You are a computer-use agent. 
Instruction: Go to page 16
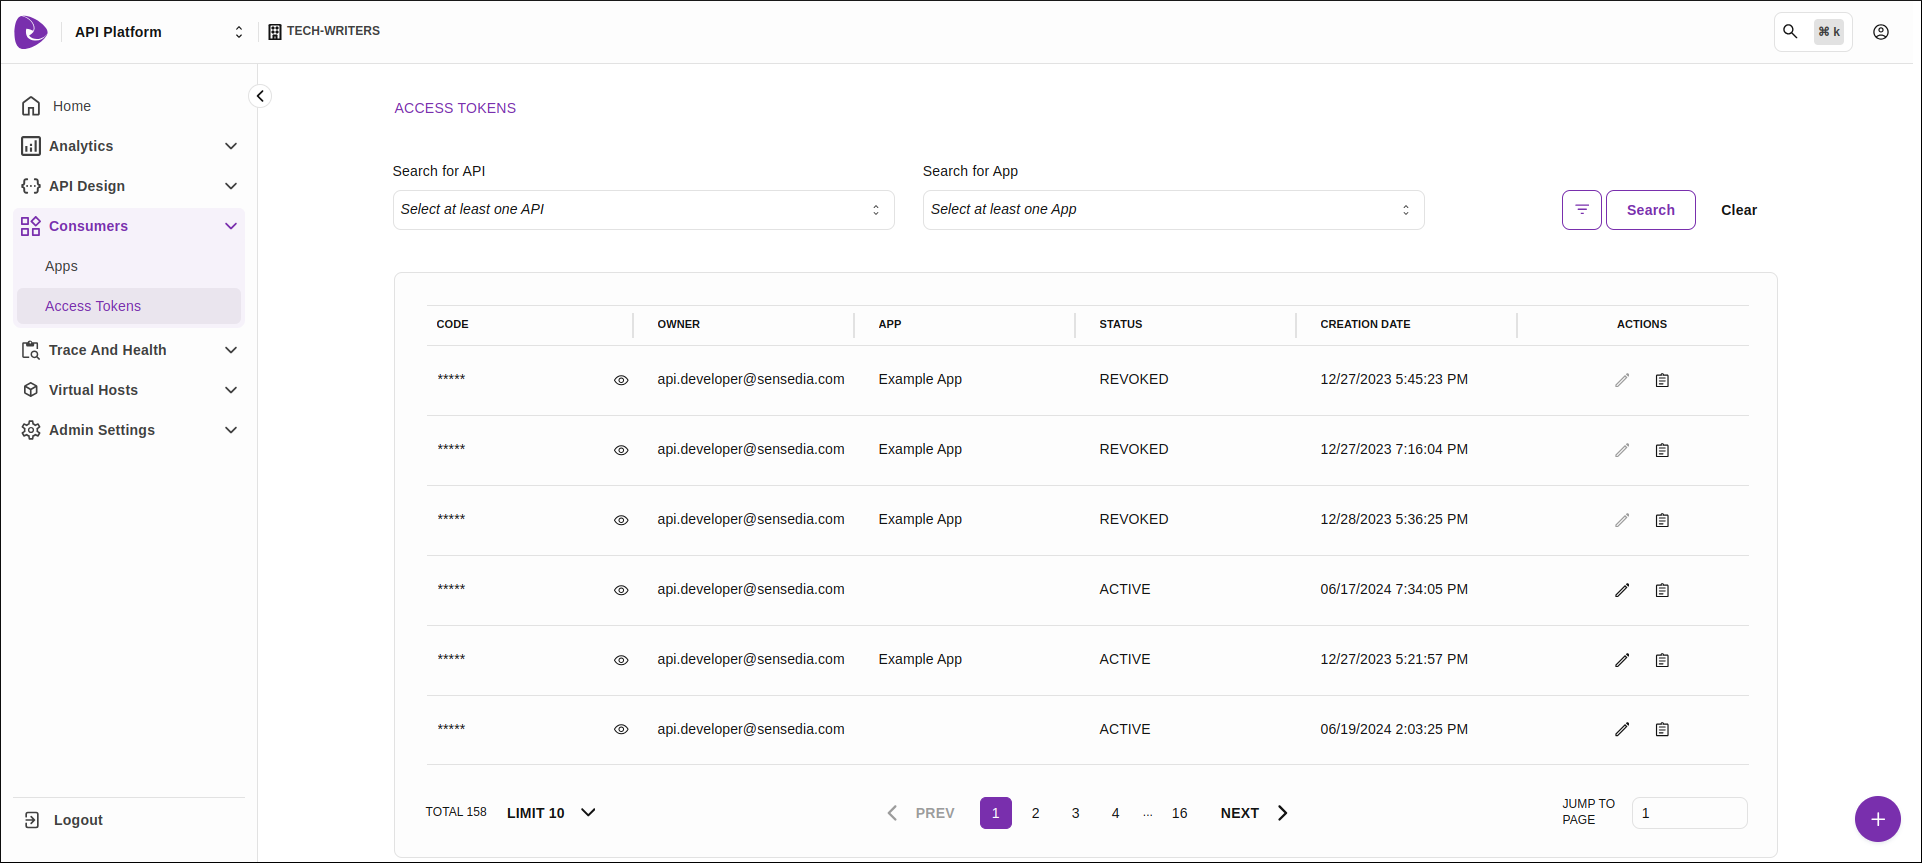[1179, 813]
